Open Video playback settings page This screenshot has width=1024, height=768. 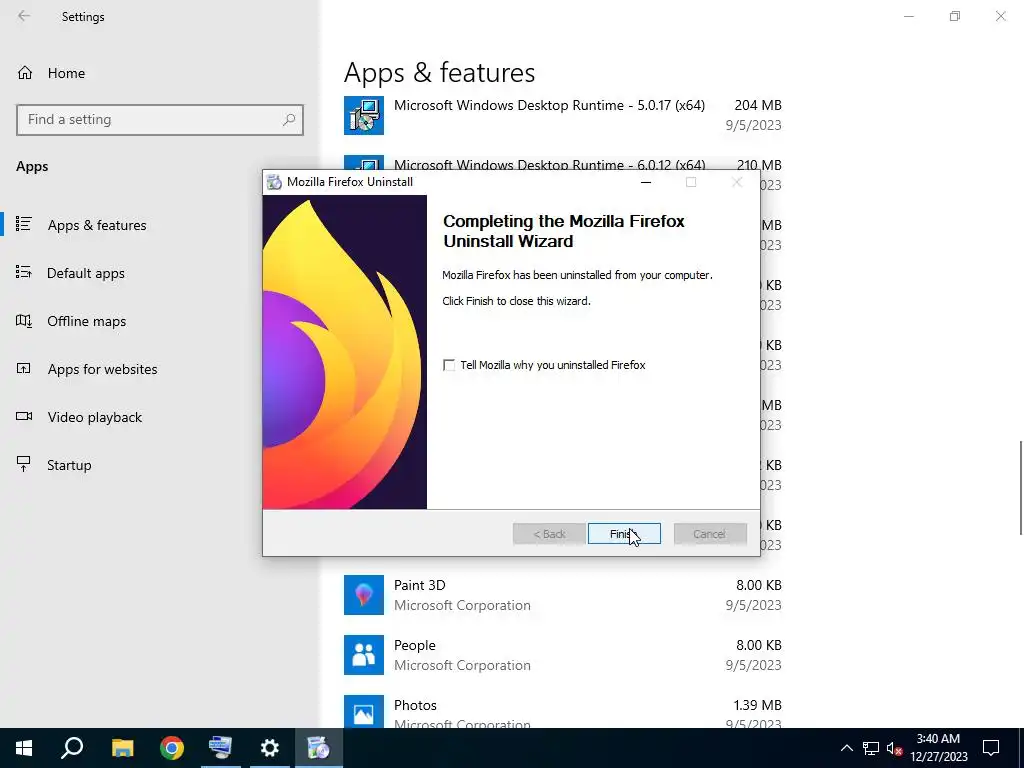pos(94,417)
